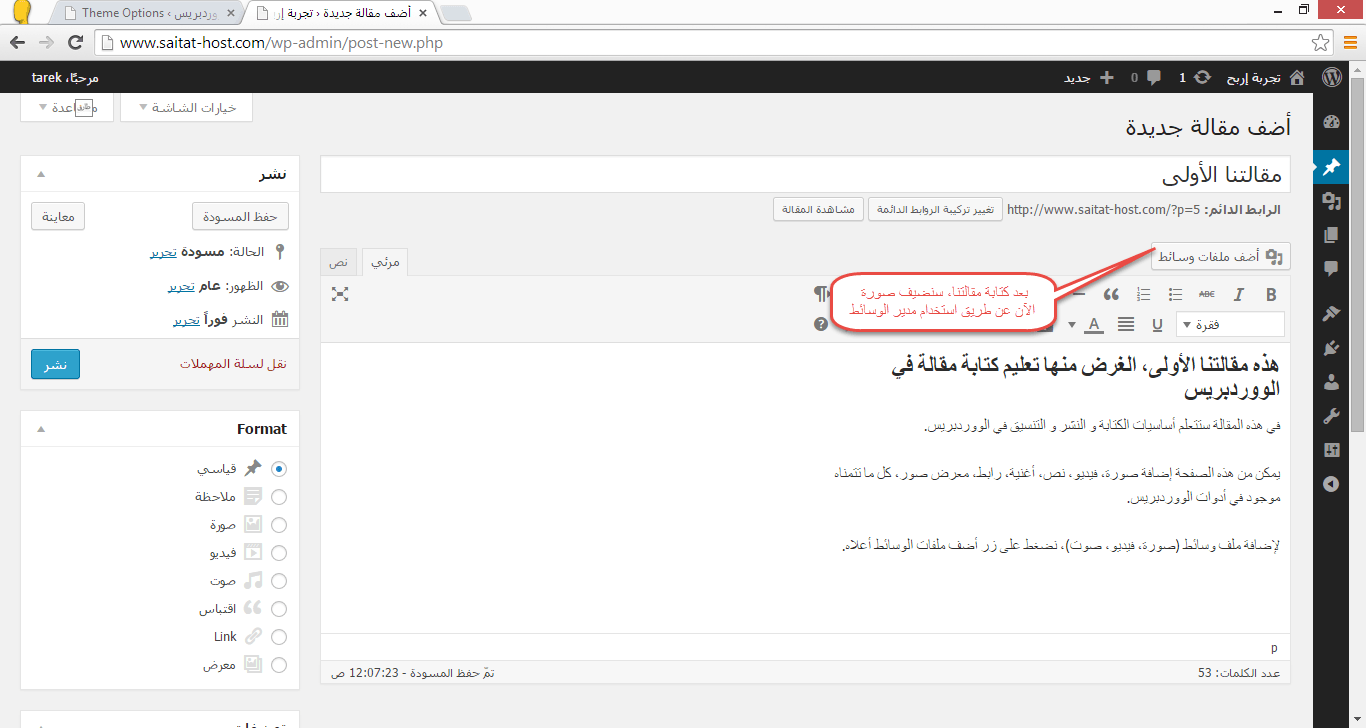Bookmark this page with star icon

coord(1320,43)
